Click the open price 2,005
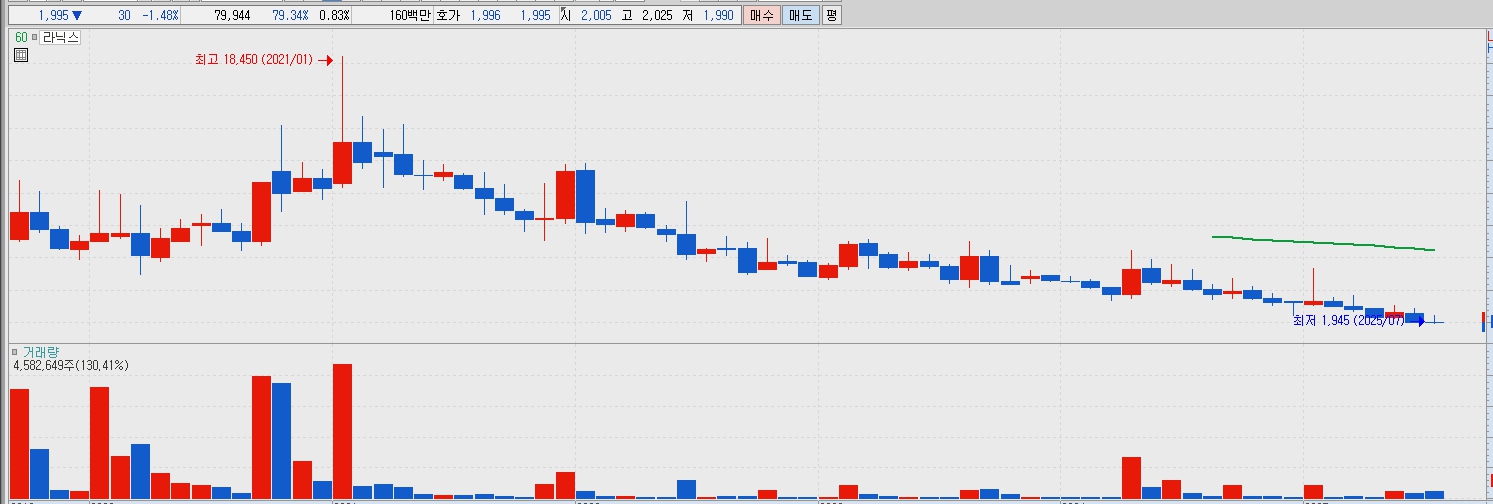The width and height of the screenshot is (1493, 504). [596, 16]
